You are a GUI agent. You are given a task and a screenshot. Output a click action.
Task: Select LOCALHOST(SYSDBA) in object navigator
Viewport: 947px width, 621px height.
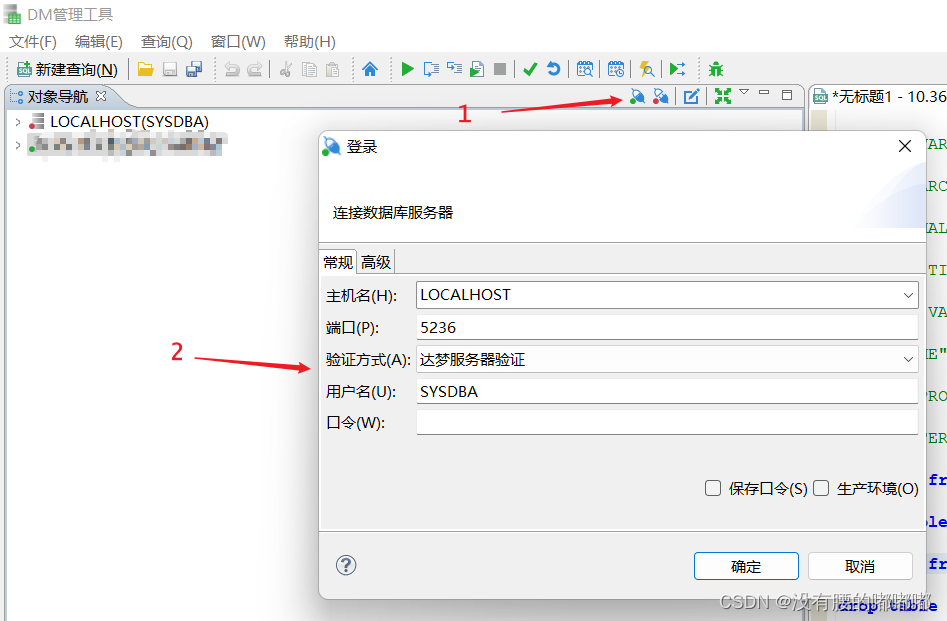point(129,122)
